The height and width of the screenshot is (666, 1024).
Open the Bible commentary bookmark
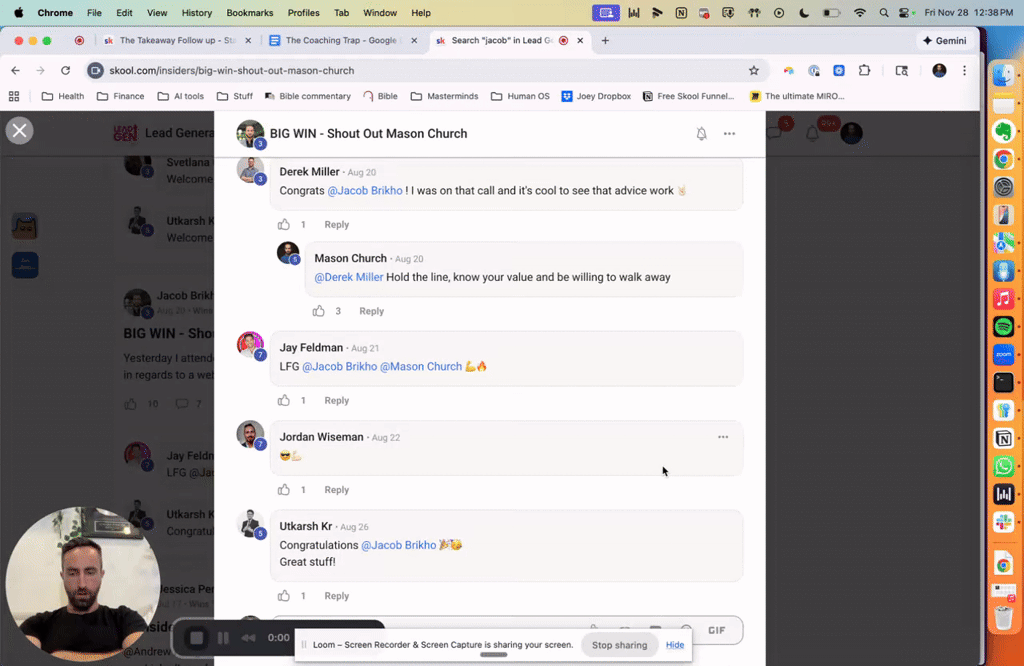308,97
